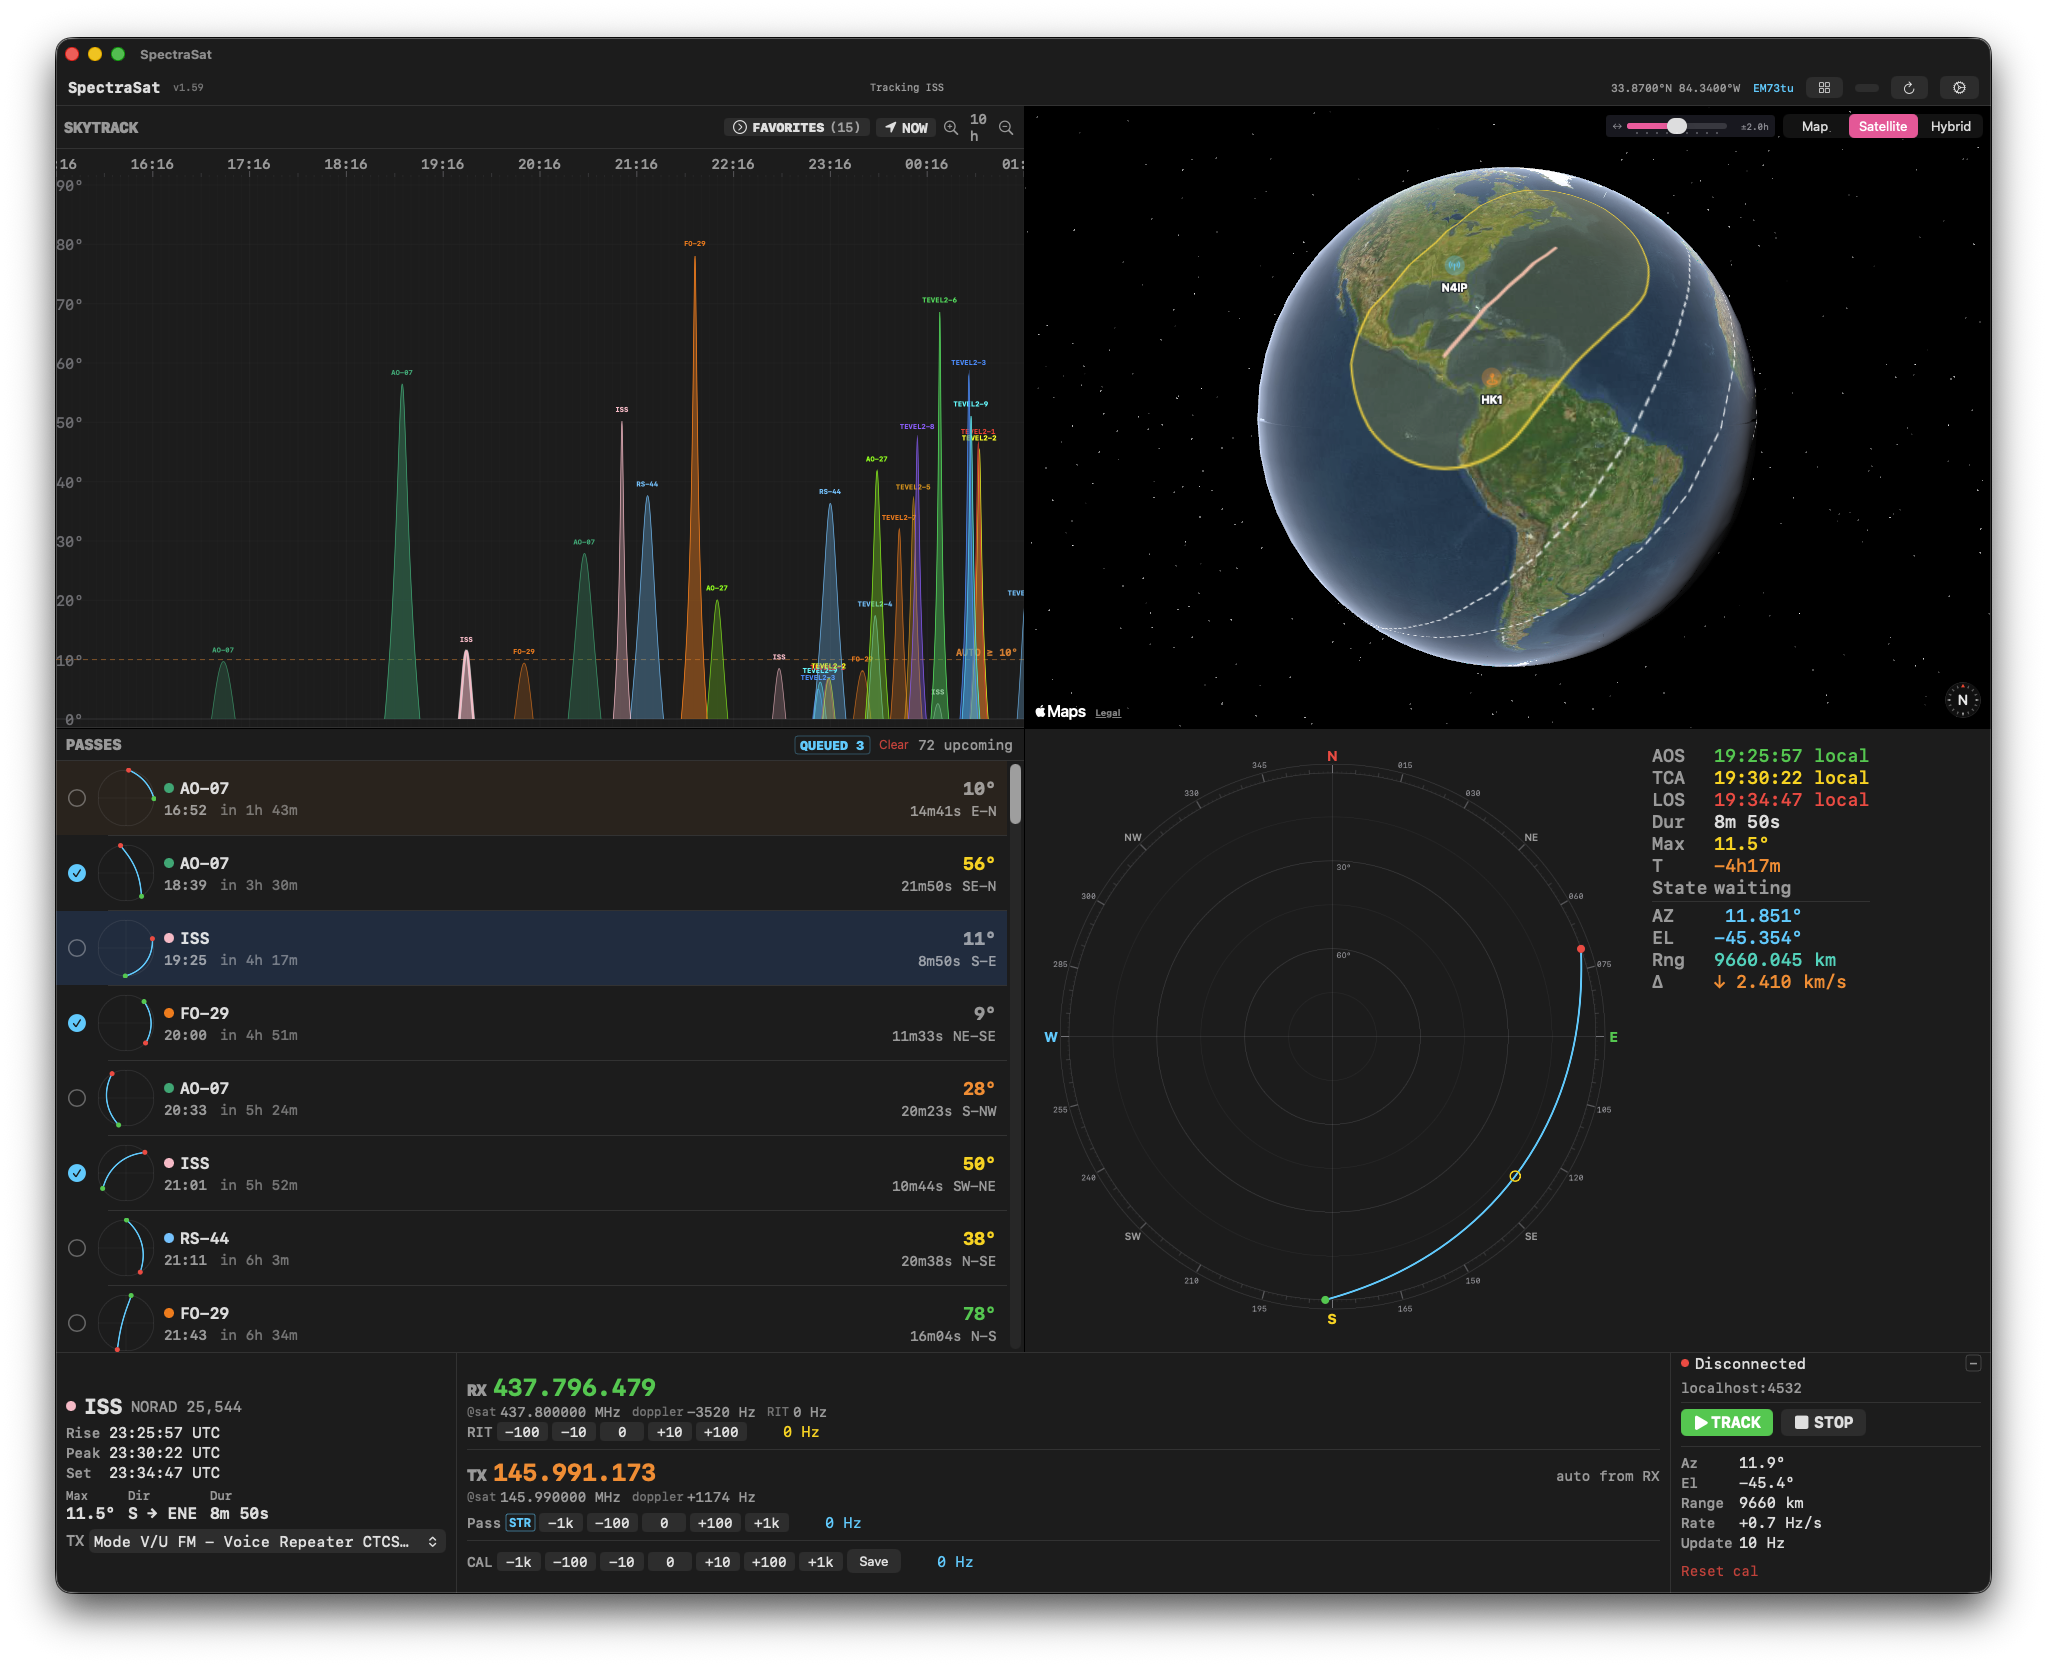Stop rotator tracking with STOP
Viewport: 2047px width, 1667px height.
(1823, 1423)
